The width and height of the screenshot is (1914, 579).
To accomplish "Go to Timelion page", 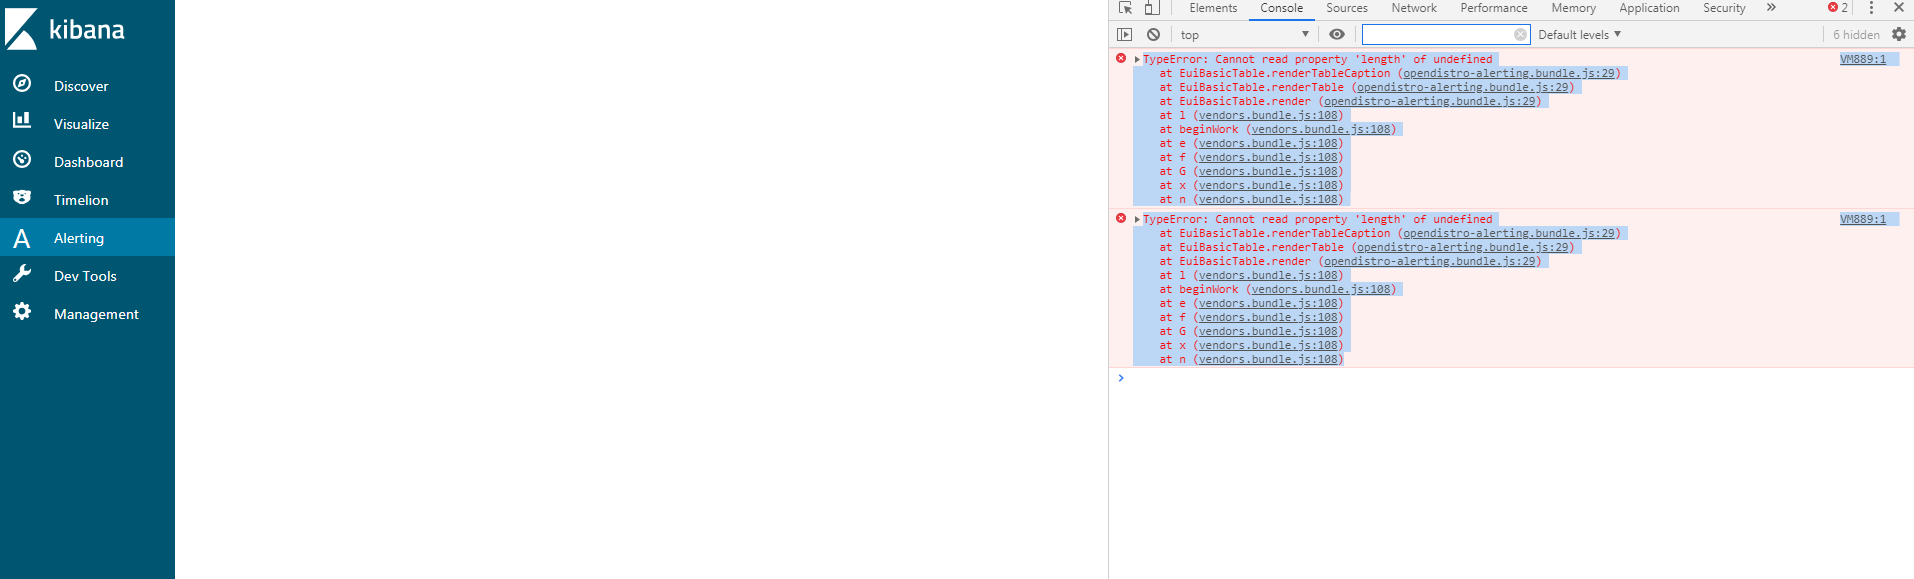I will (81, 200).
